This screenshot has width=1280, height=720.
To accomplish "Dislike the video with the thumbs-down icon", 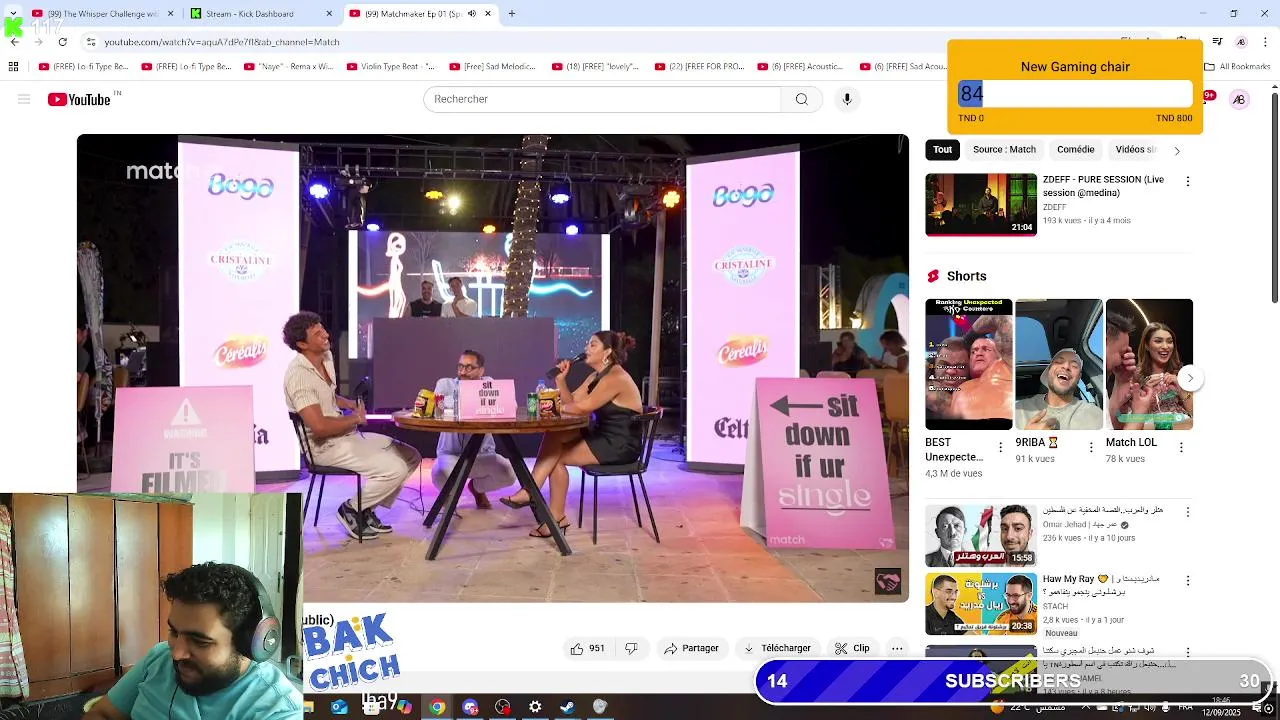I will 631,648.
